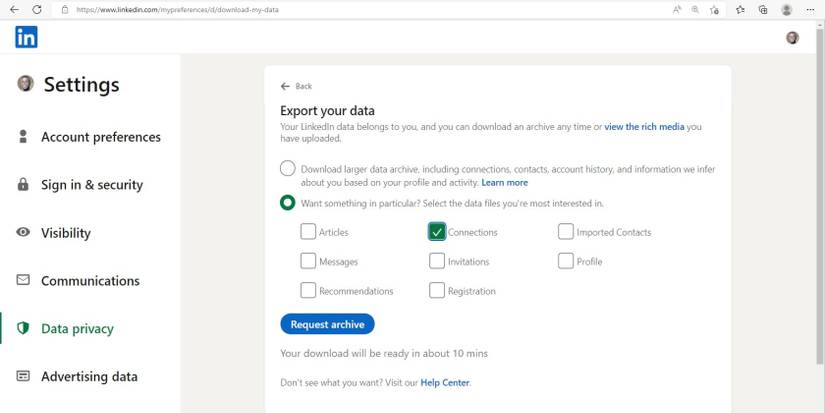The image size is (825, 413).
Task: Select the larger data archive radio button
Action: 288,169
